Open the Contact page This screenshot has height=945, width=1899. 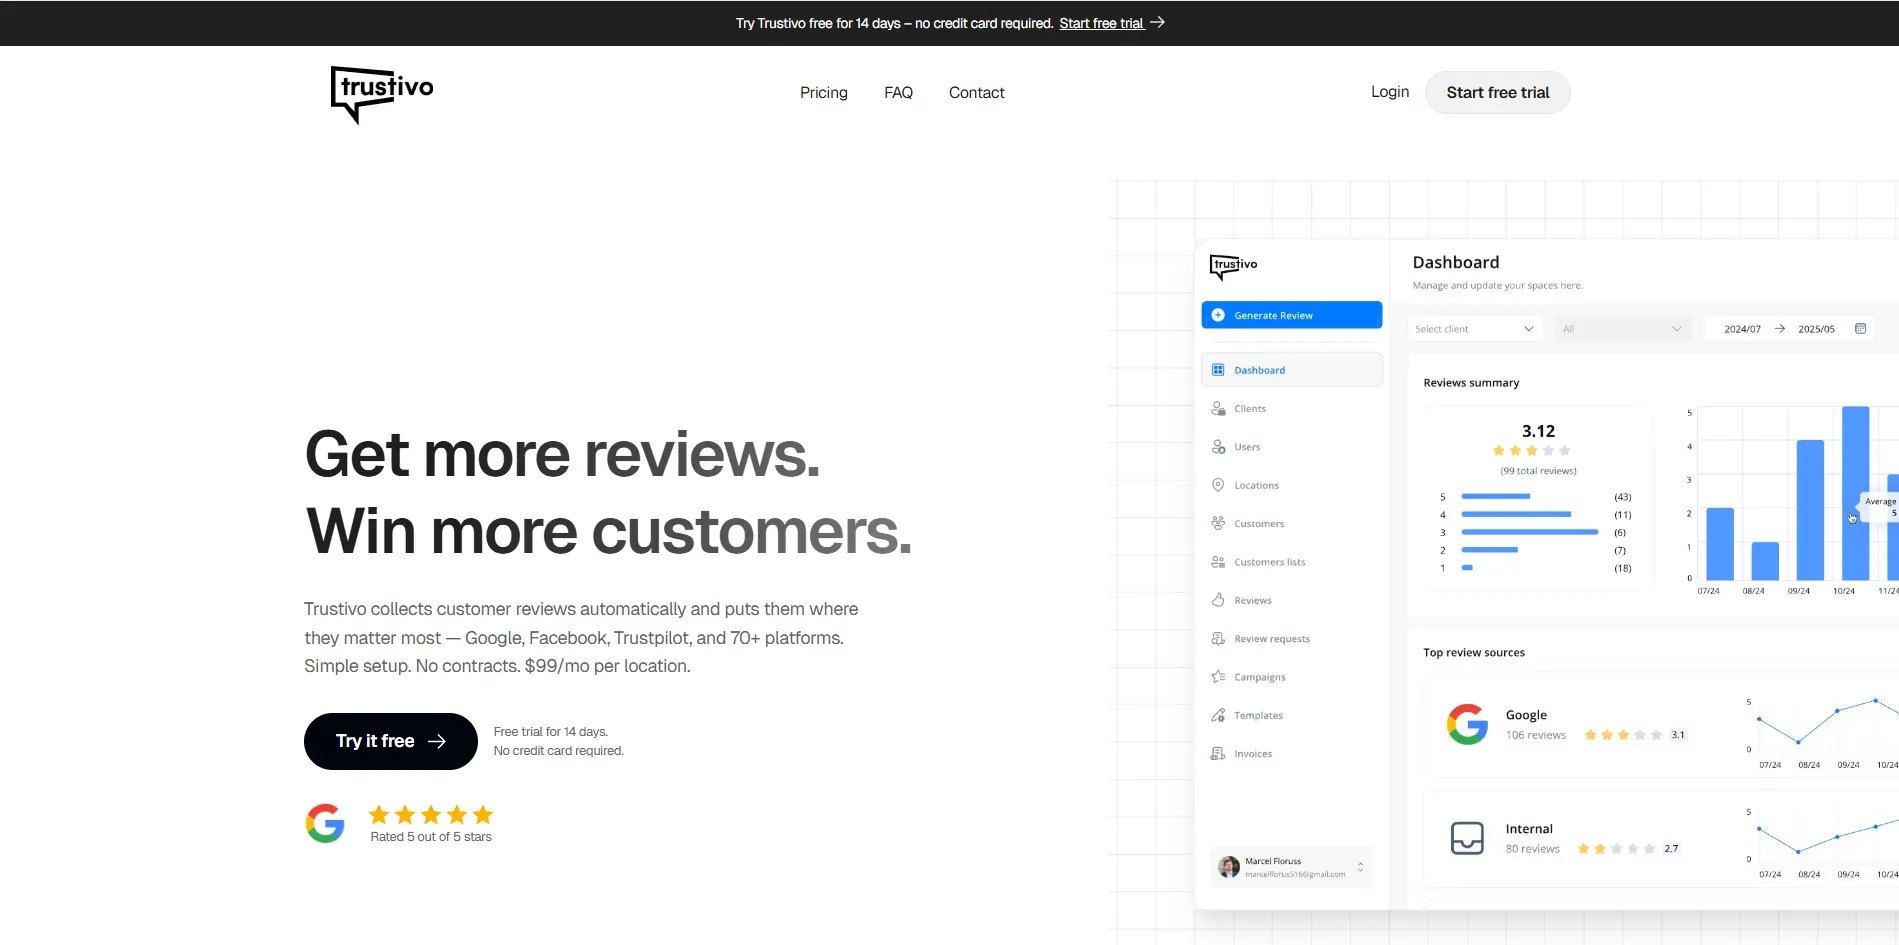(x=977, y=93)
